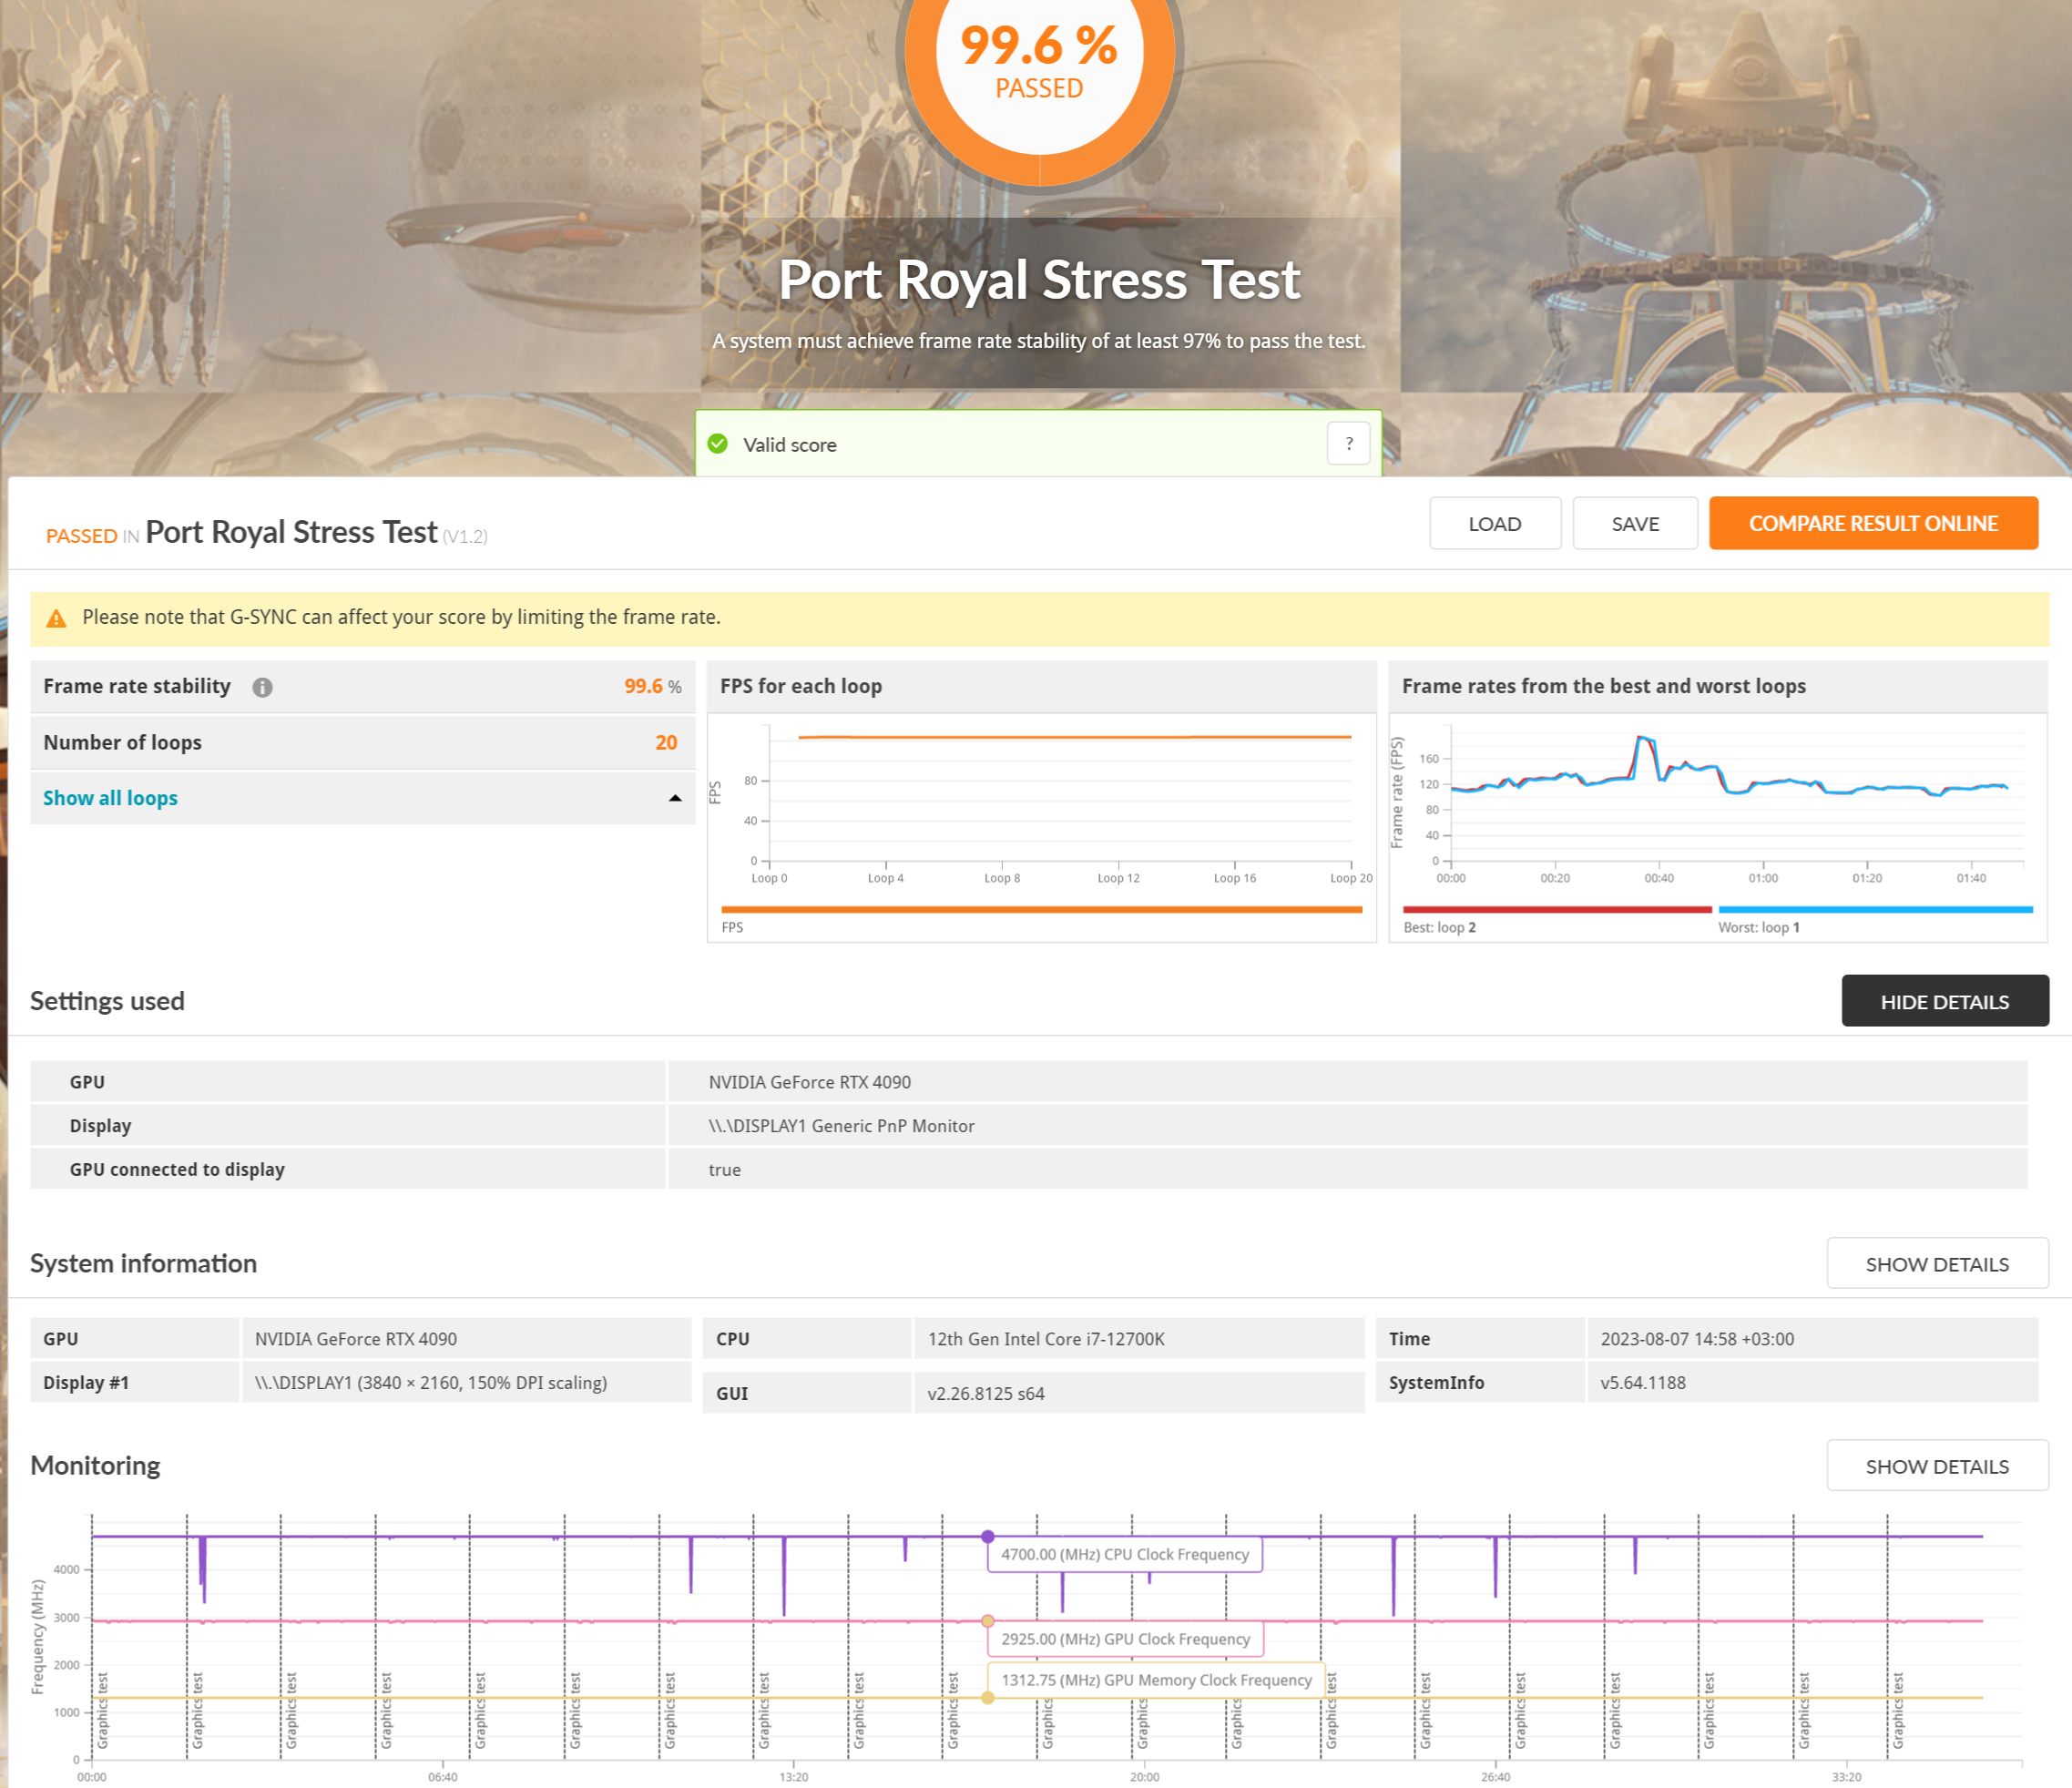
Task: Click the blue Worst loop legend bar
Action: [x=1875, y=909]
